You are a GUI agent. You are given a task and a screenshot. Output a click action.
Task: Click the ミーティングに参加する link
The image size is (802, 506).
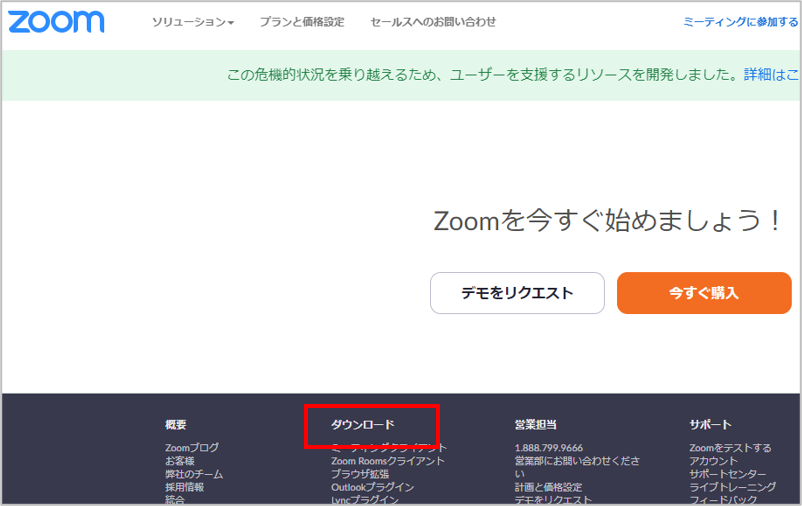740,22
